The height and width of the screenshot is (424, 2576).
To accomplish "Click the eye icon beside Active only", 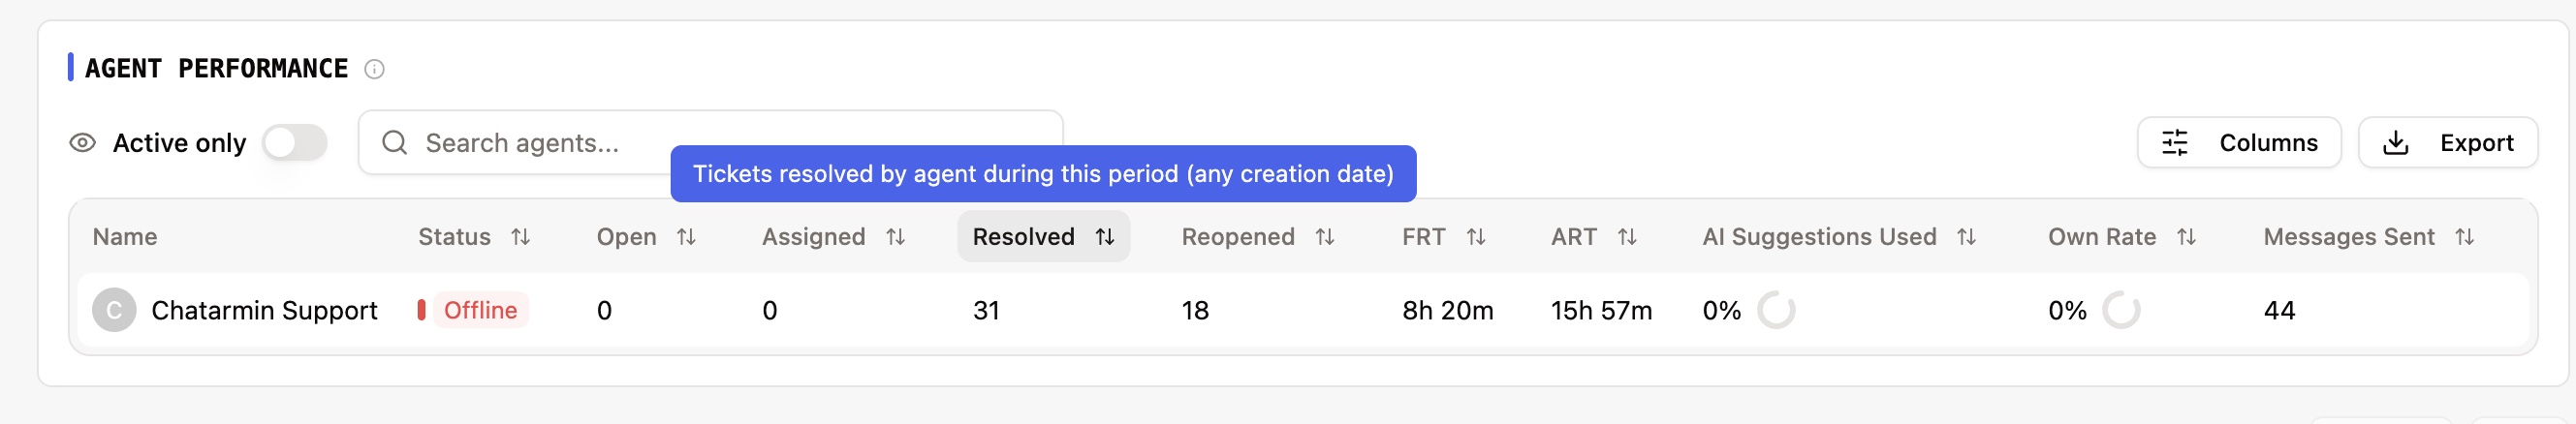I will pyautogui.click(x=82, y=143).
